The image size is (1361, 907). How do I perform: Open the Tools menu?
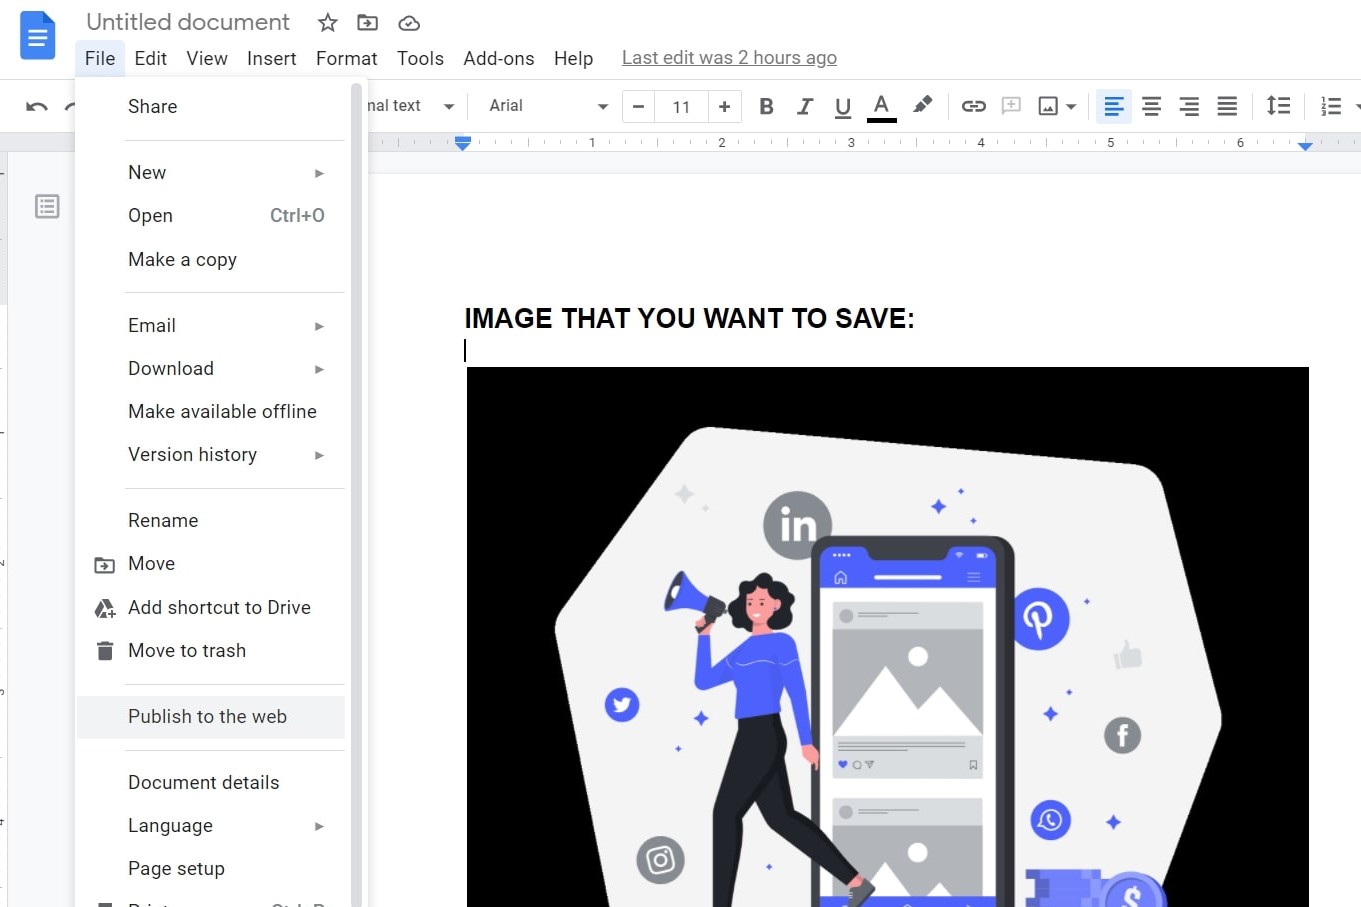420,58
